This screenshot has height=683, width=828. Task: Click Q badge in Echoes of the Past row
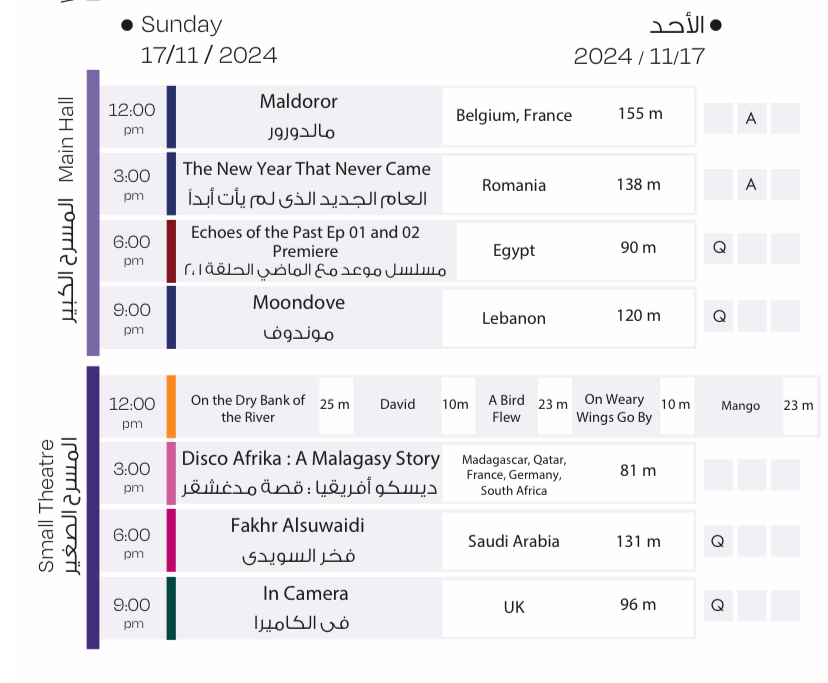point(718,248)
